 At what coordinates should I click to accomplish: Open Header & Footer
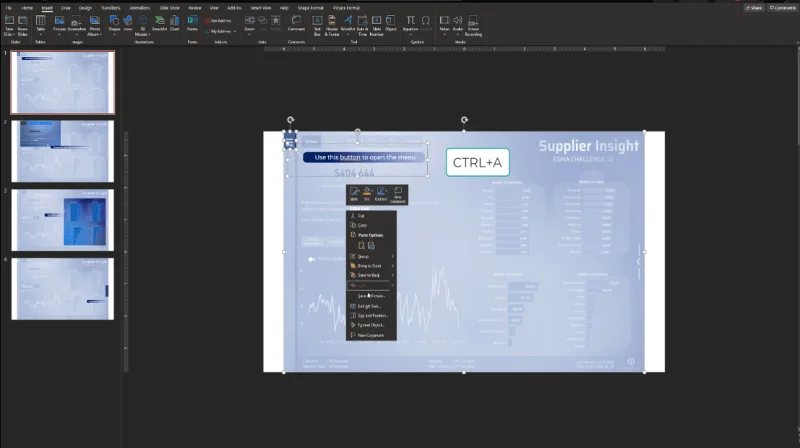[332, 26]
